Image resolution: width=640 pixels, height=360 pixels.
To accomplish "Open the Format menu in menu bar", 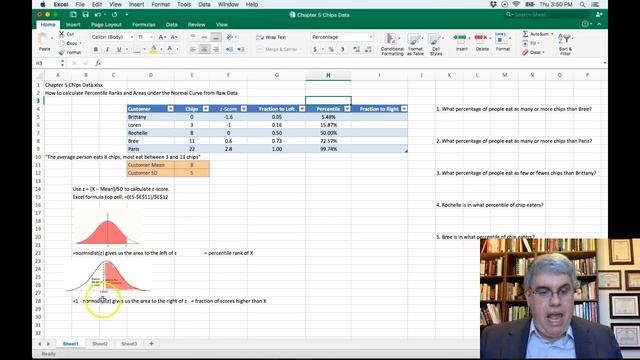I will pyautogui.click(x=160, y=4).
